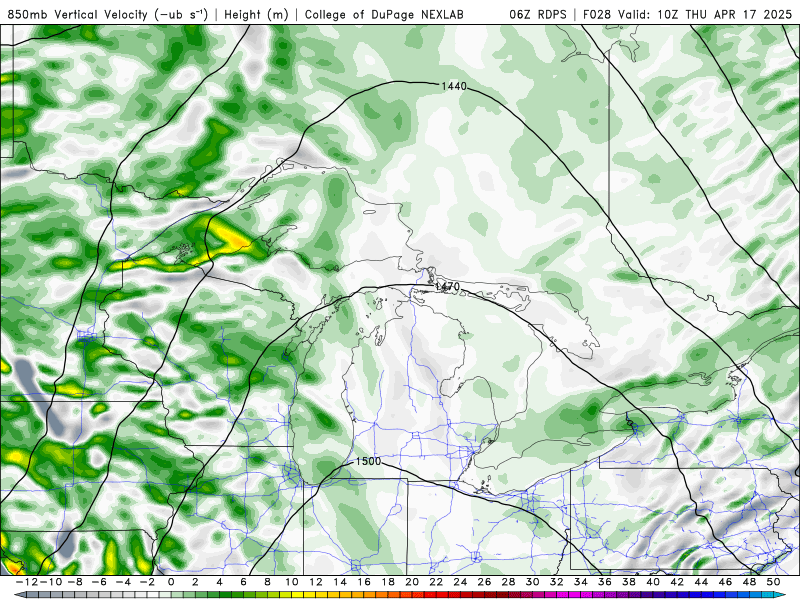Screen dimensions: 800x600
Task: Click the 1440 height contour label
Action: 454,86
